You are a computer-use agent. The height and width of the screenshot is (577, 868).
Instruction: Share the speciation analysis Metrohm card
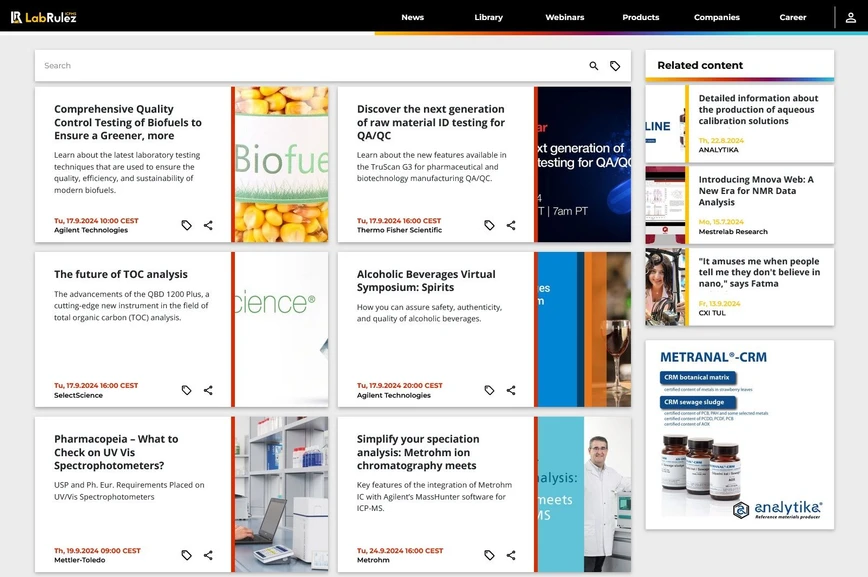pos(511,555)
